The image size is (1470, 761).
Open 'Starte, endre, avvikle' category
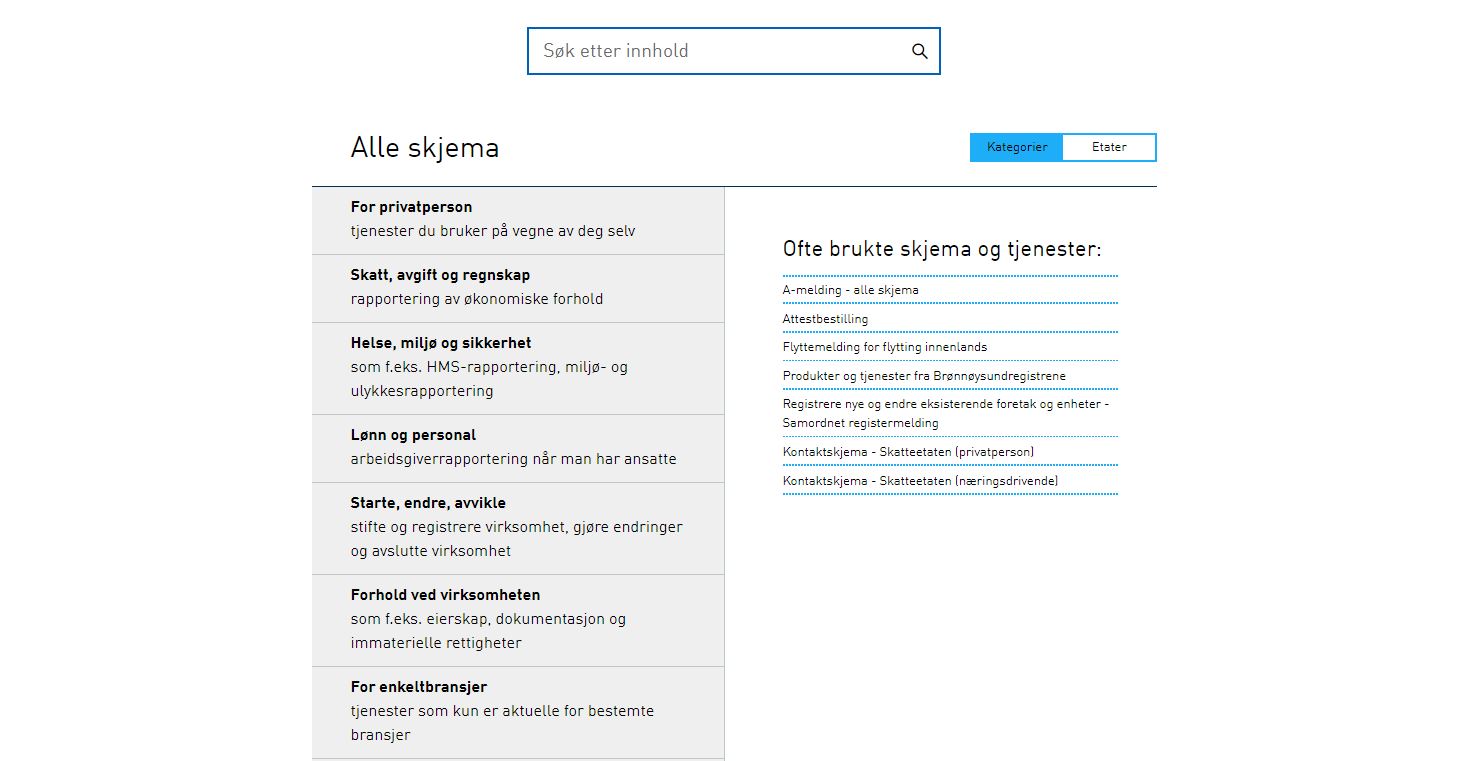click(x=517, y=527)
